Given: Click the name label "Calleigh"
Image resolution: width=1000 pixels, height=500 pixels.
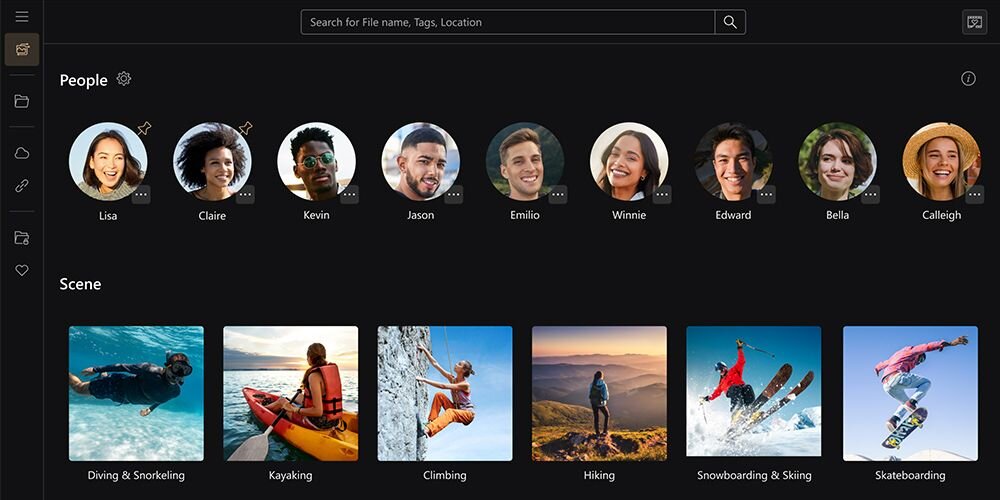Looking at the screenshot, I should pyautogui.click(x=941, y=216).
